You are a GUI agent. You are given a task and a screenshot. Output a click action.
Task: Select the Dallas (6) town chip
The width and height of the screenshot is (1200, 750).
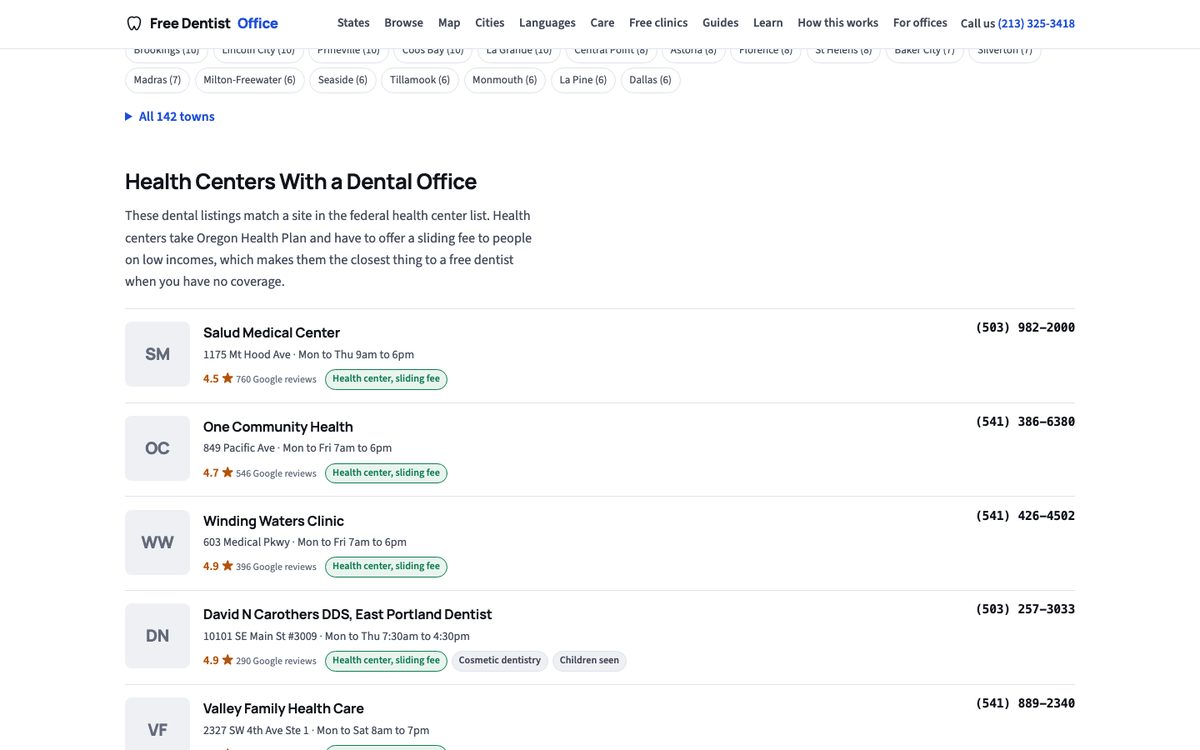click(x=651, y=80)
